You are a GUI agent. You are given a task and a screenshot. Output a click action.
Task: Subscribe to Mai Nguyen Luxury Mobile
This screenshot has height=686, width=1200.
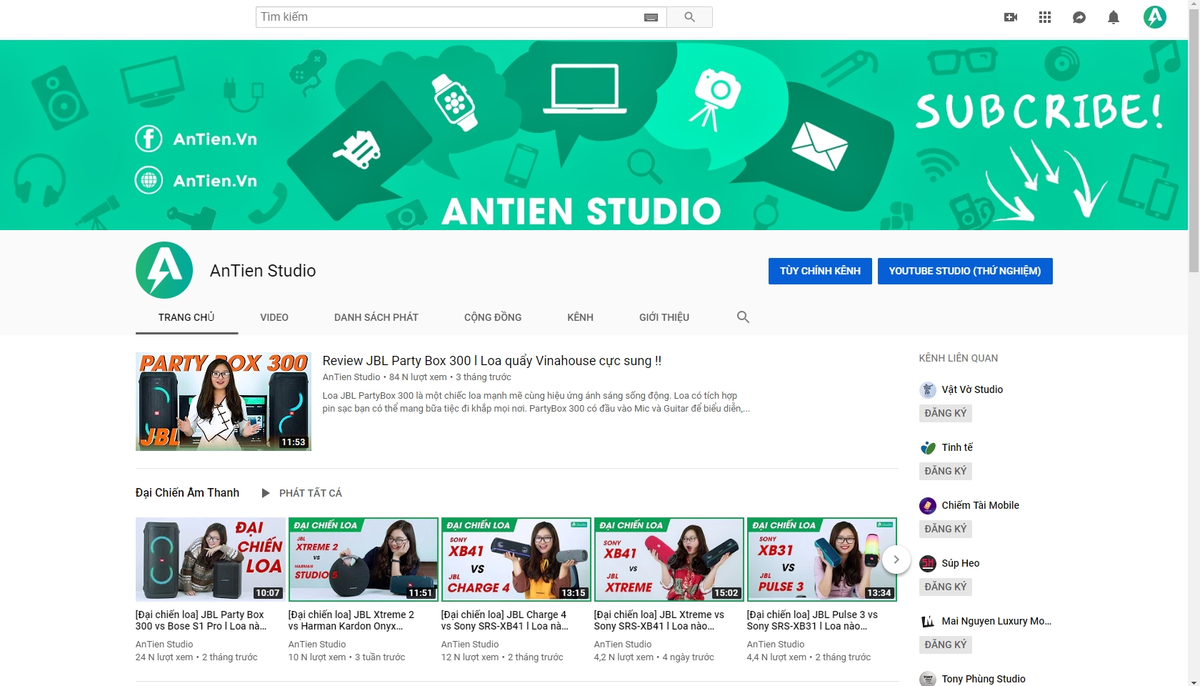point(945,645)
